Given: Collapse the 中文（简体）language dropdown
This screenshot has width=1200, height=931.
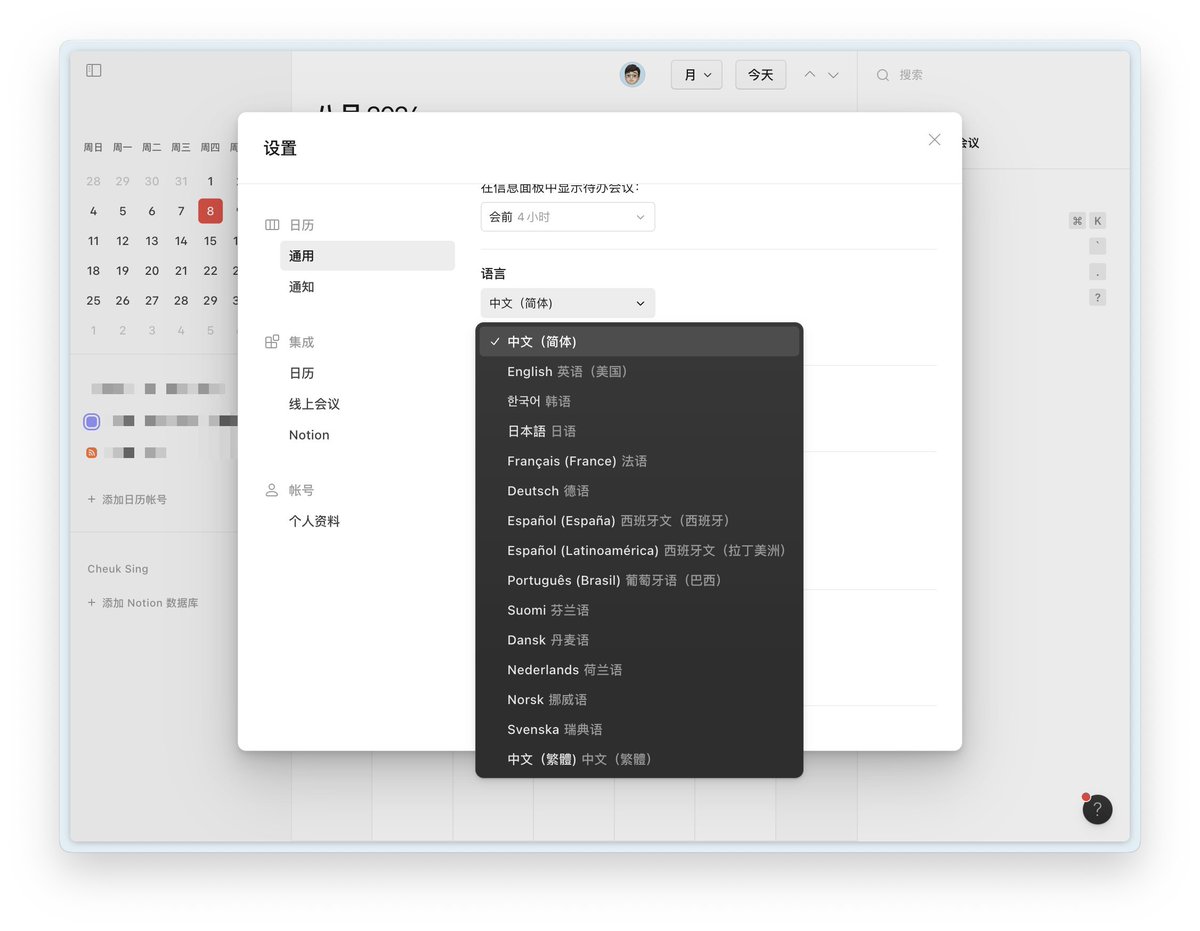Looking at the screenshot, I should pyautogui.click(x=568, y=303).
